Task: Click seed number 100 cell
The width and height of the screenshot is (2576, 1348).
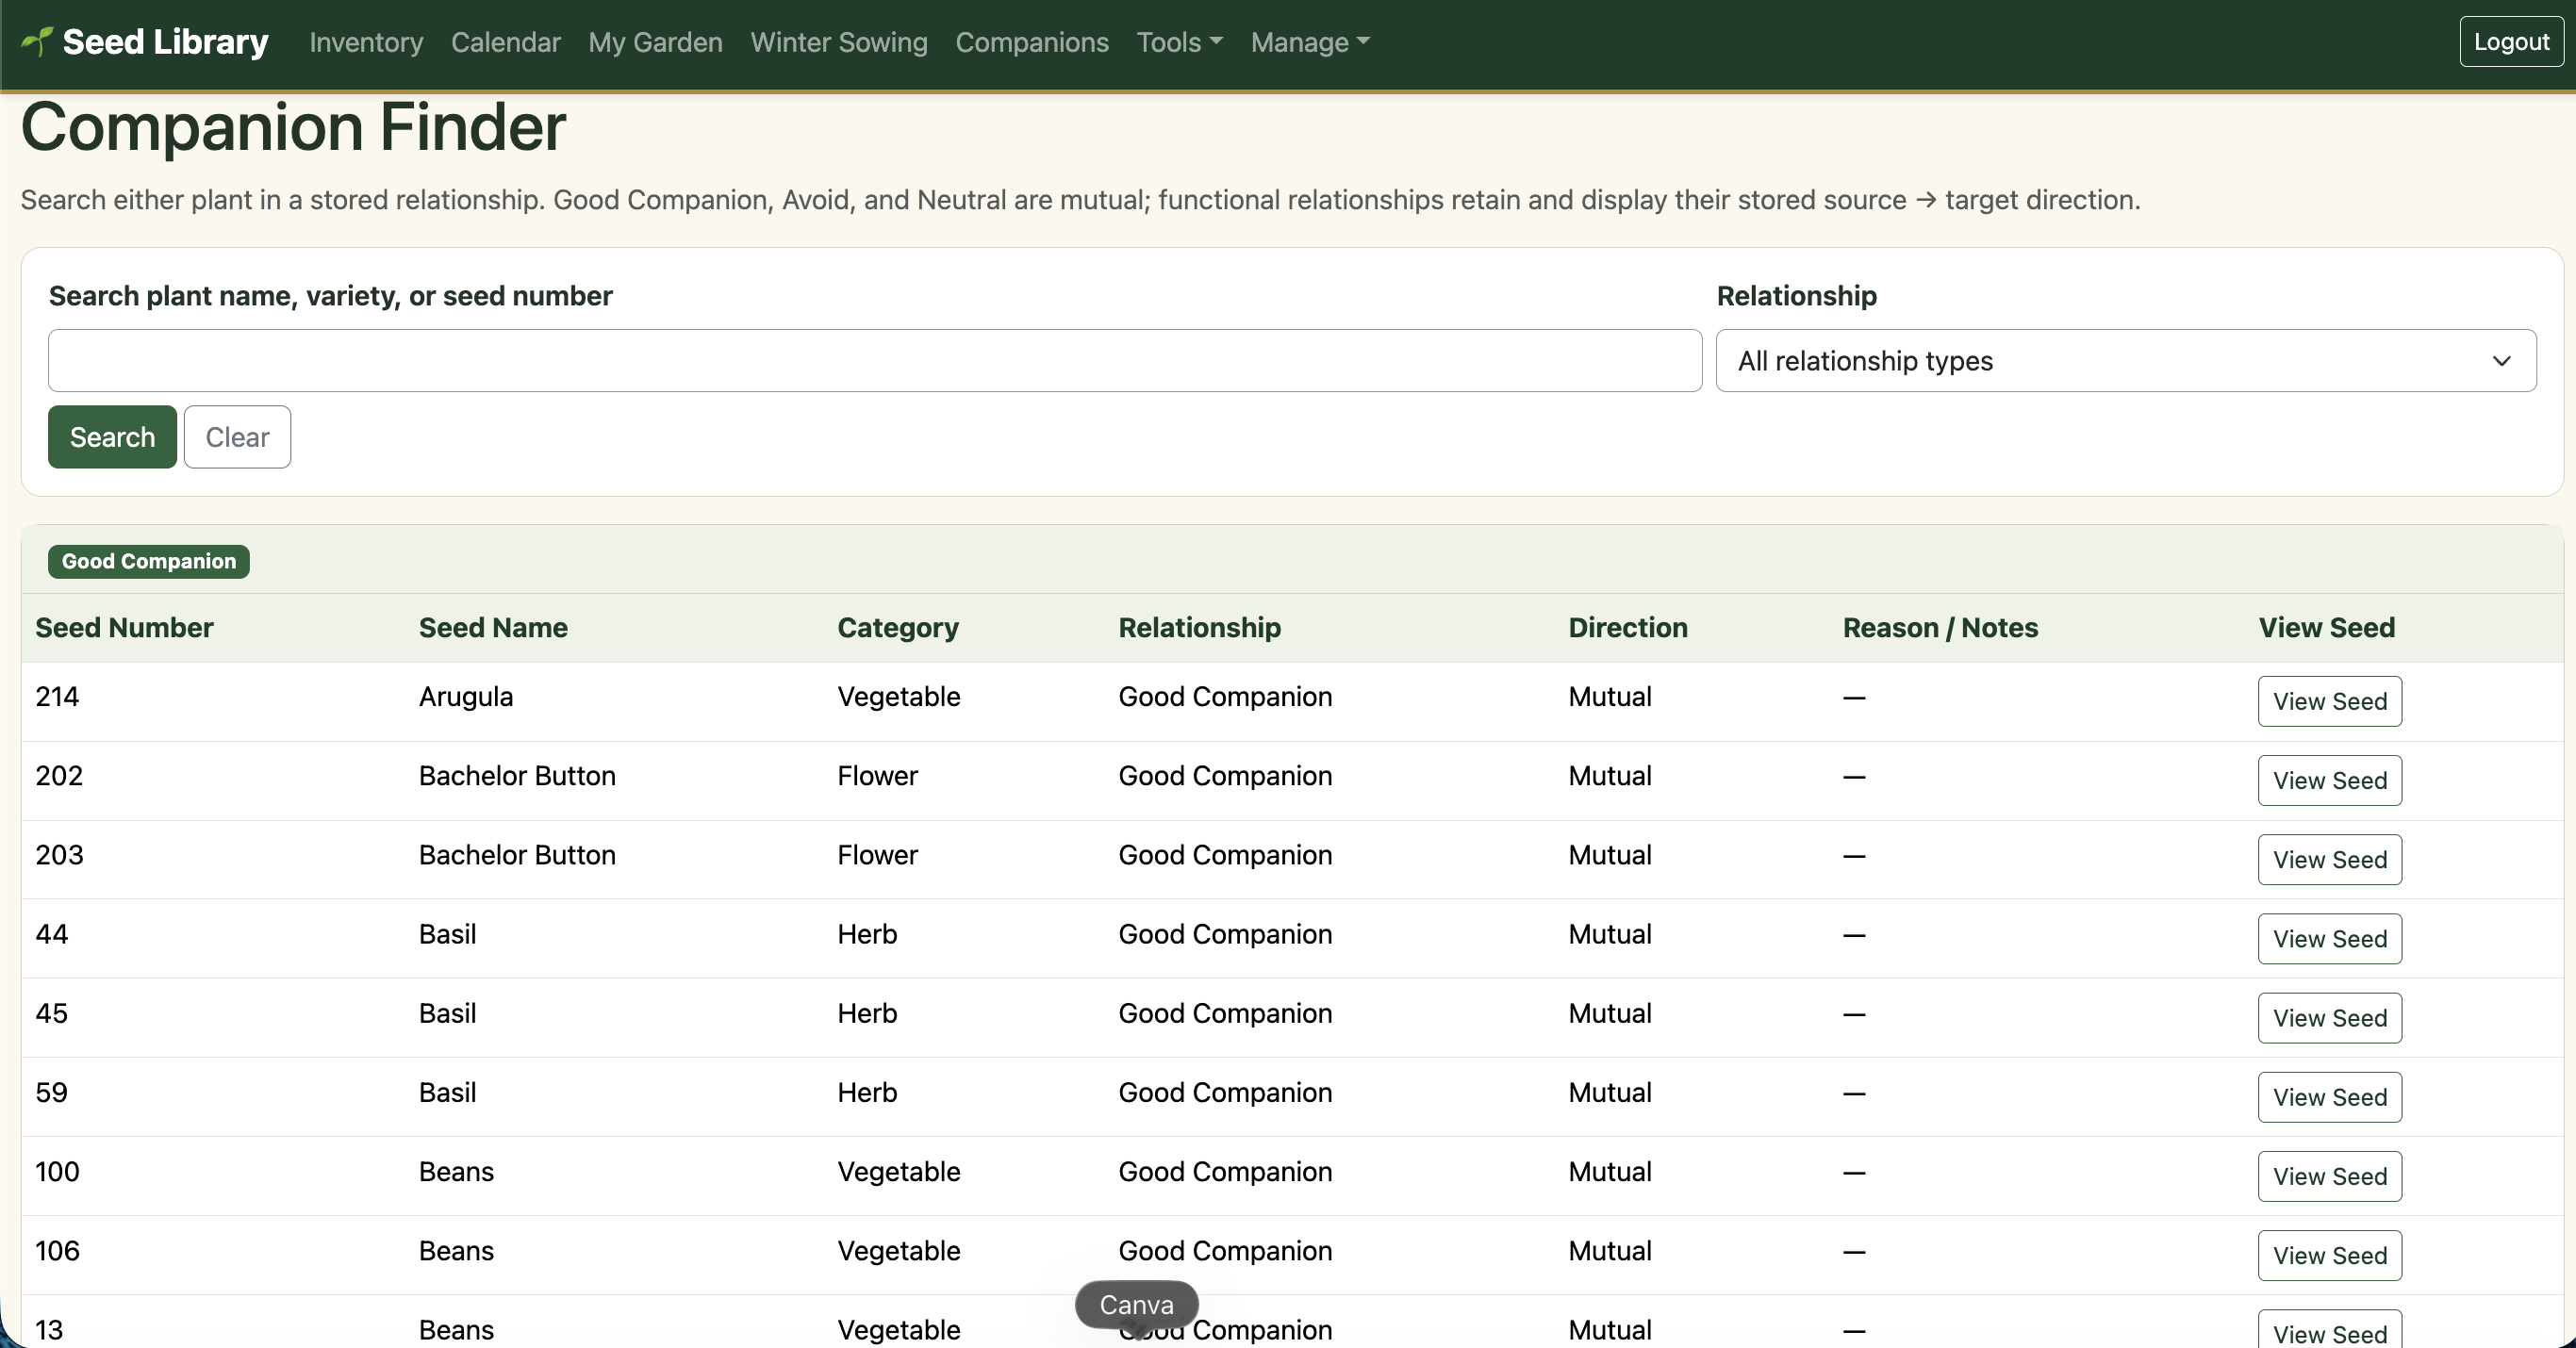Action: [57, 1171]
